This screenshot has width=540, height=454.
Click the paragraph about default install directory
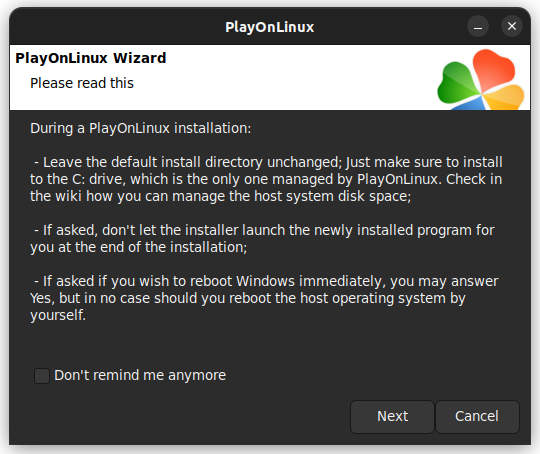(x=266, y=179)
